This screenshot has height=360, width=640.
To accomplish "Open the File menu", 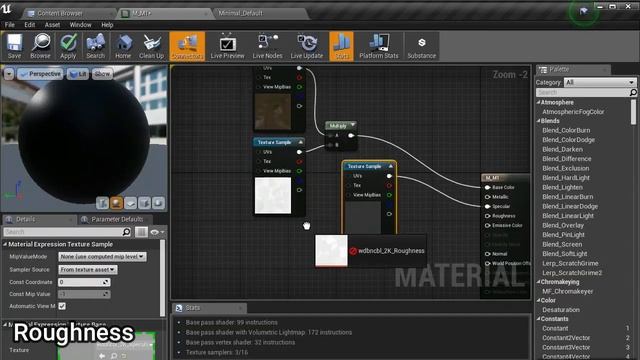I will click(x=10, y=25).
